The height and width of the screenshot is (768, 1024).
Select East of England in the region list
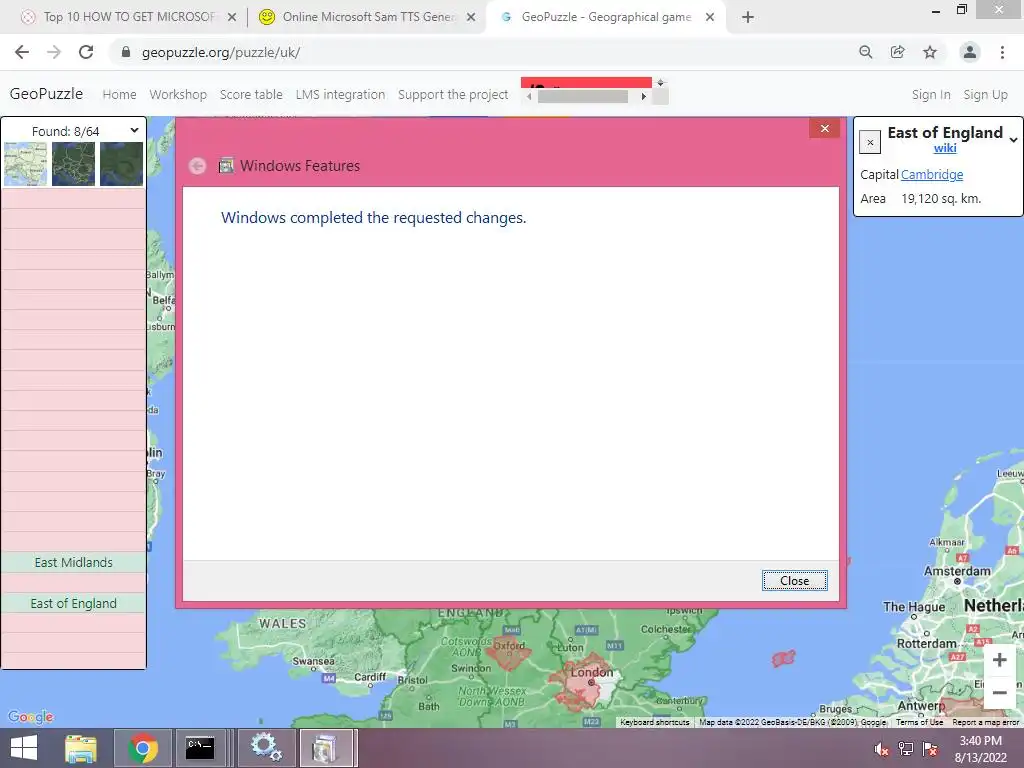[x=73, y=603]
